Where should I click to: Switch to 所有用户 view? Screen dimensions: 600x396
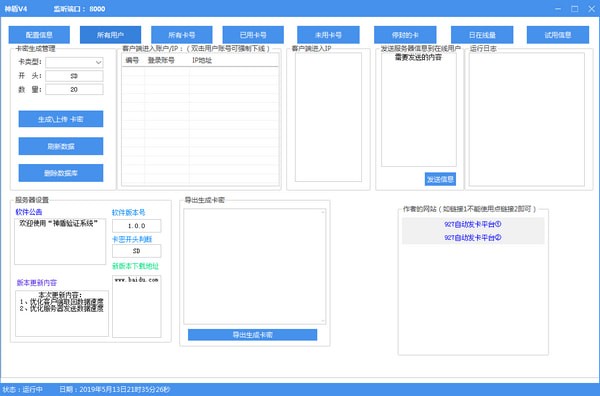110,35
